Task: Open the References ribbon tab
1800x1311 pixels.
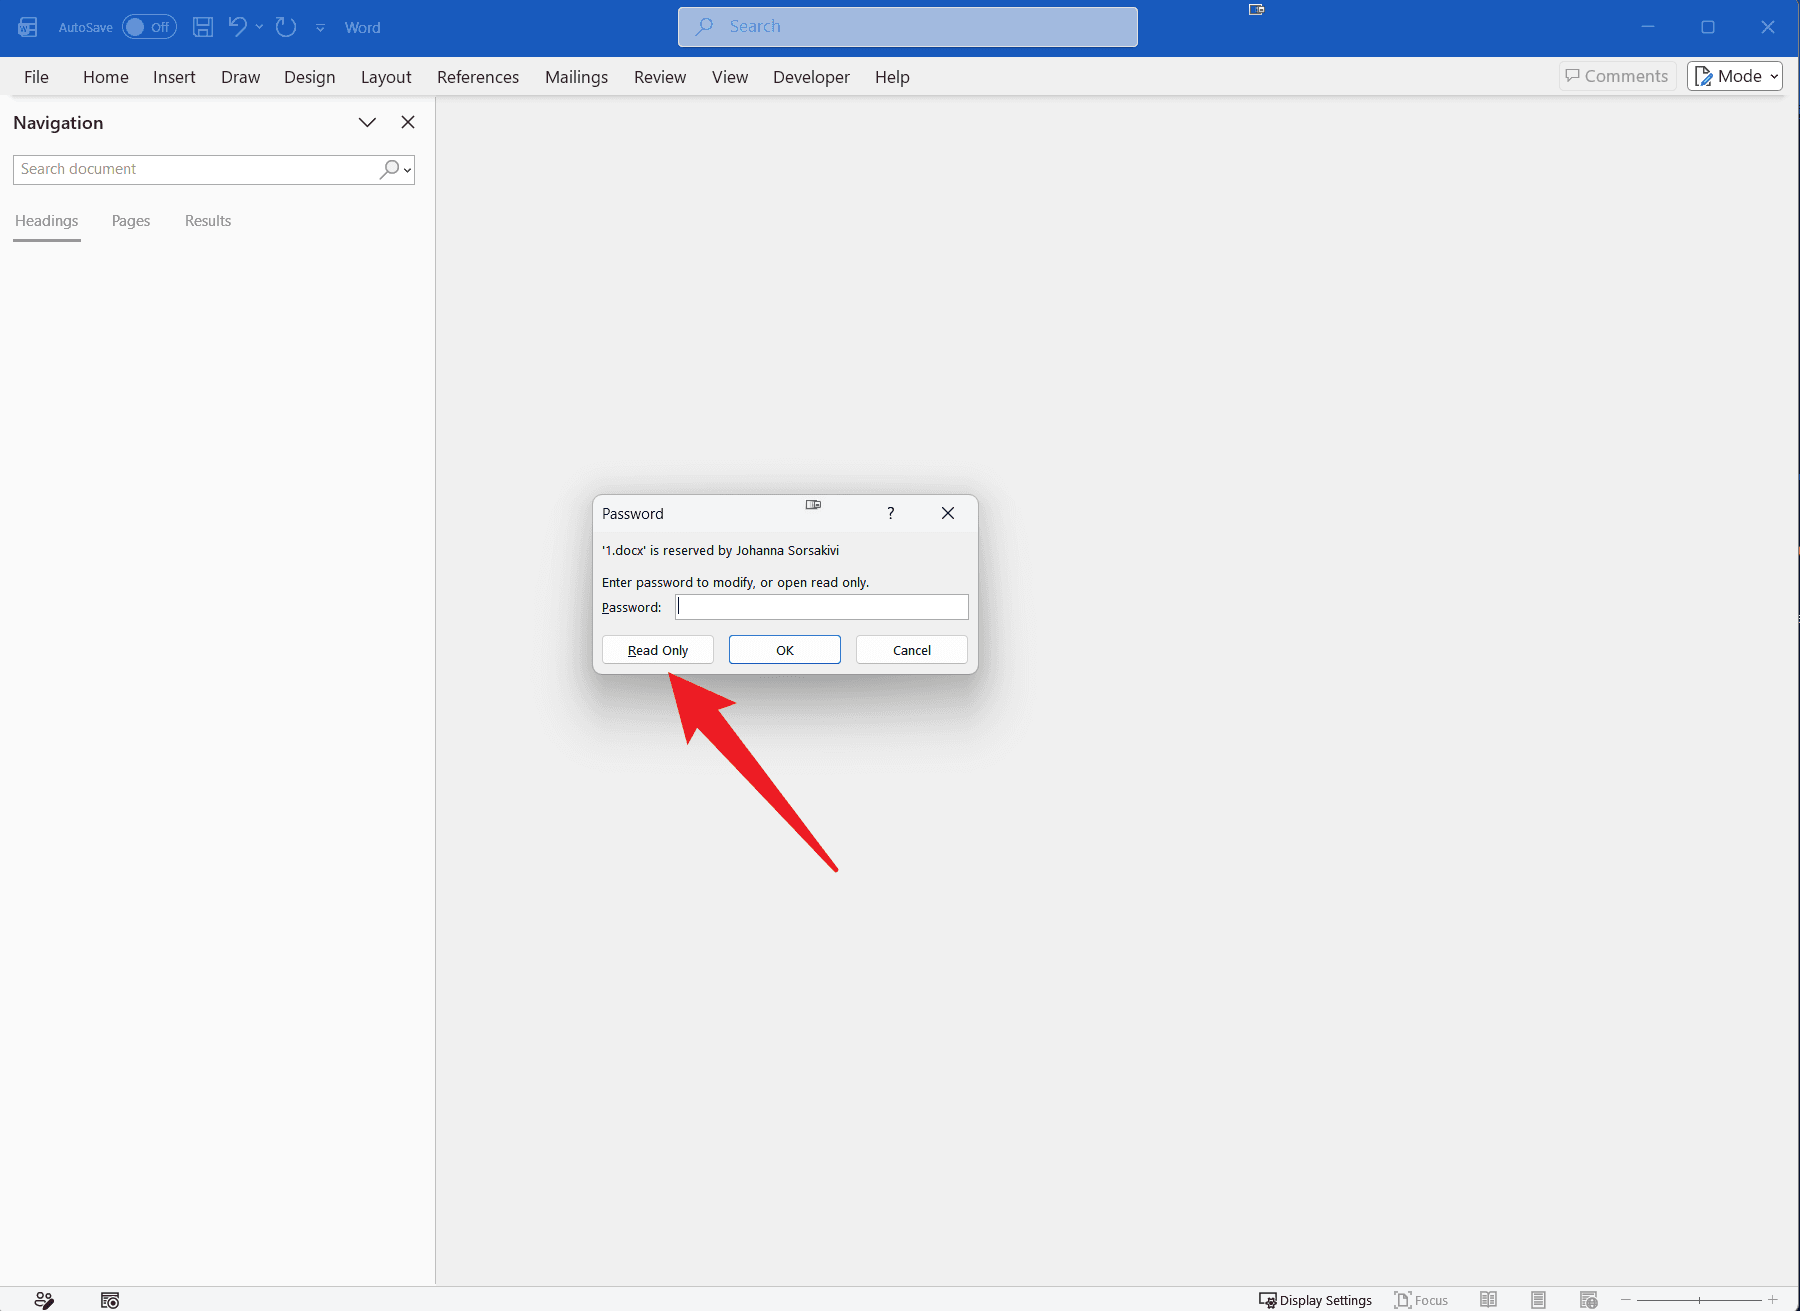Action: click(x=478, y=77)
